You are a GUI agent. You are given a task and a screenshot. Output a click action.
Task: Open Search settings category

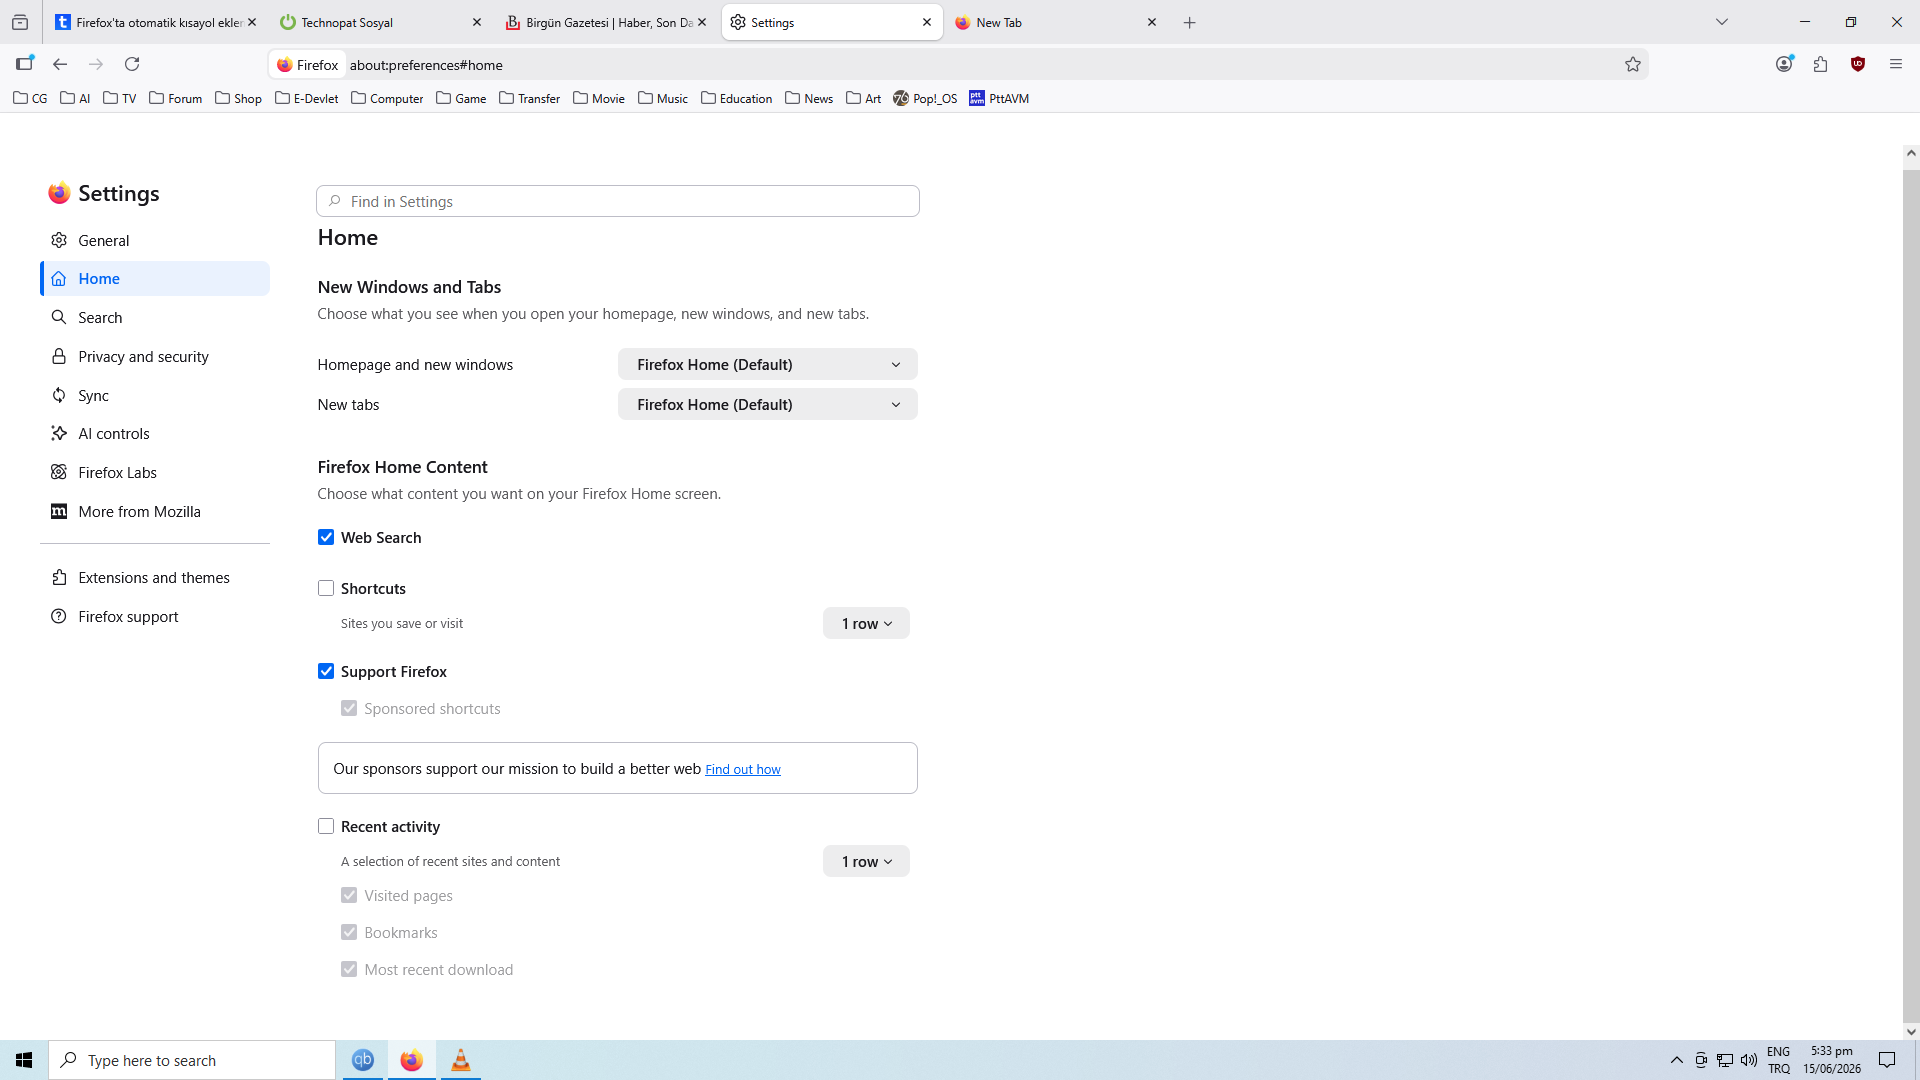(155, 317)
